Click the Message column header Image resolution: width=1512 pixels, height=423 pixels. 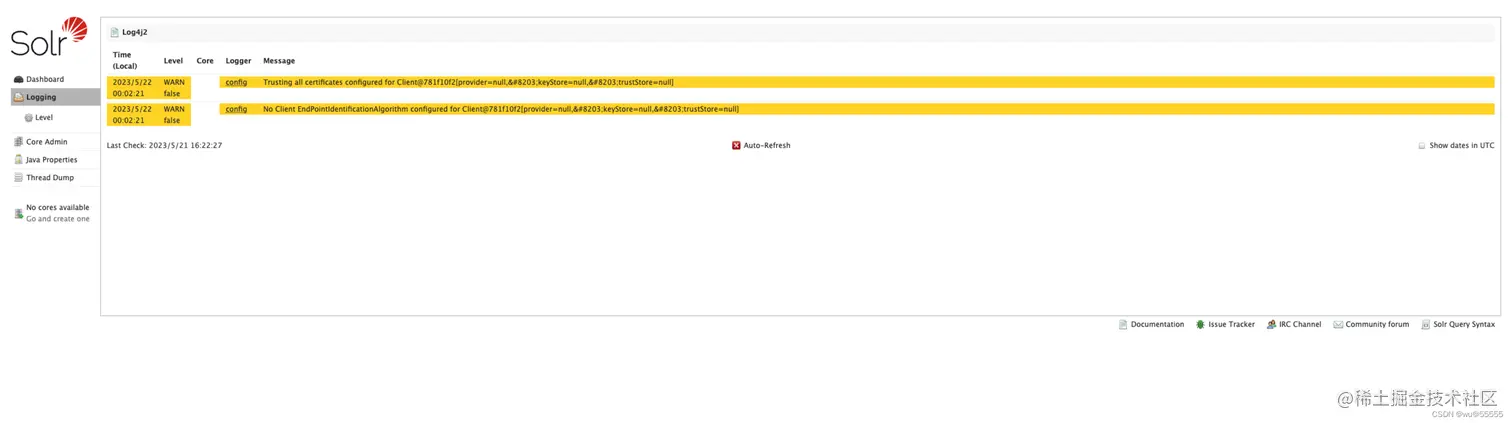pos(279,61)
